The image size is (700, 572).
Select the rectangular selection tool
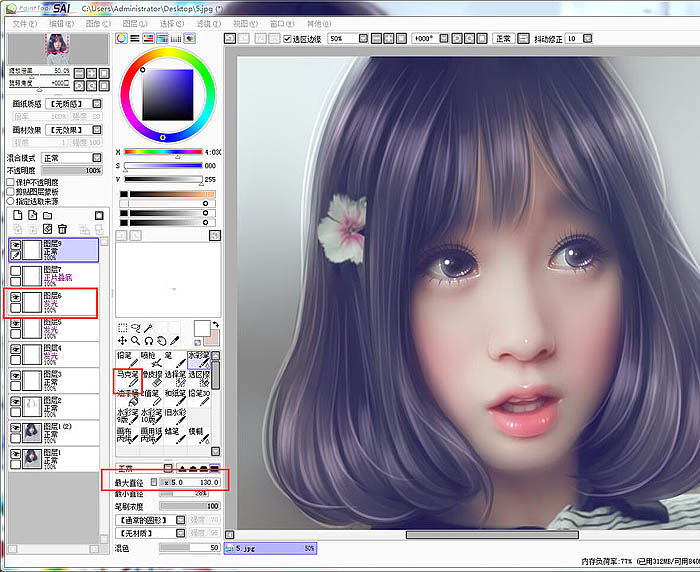coord(123,327)
